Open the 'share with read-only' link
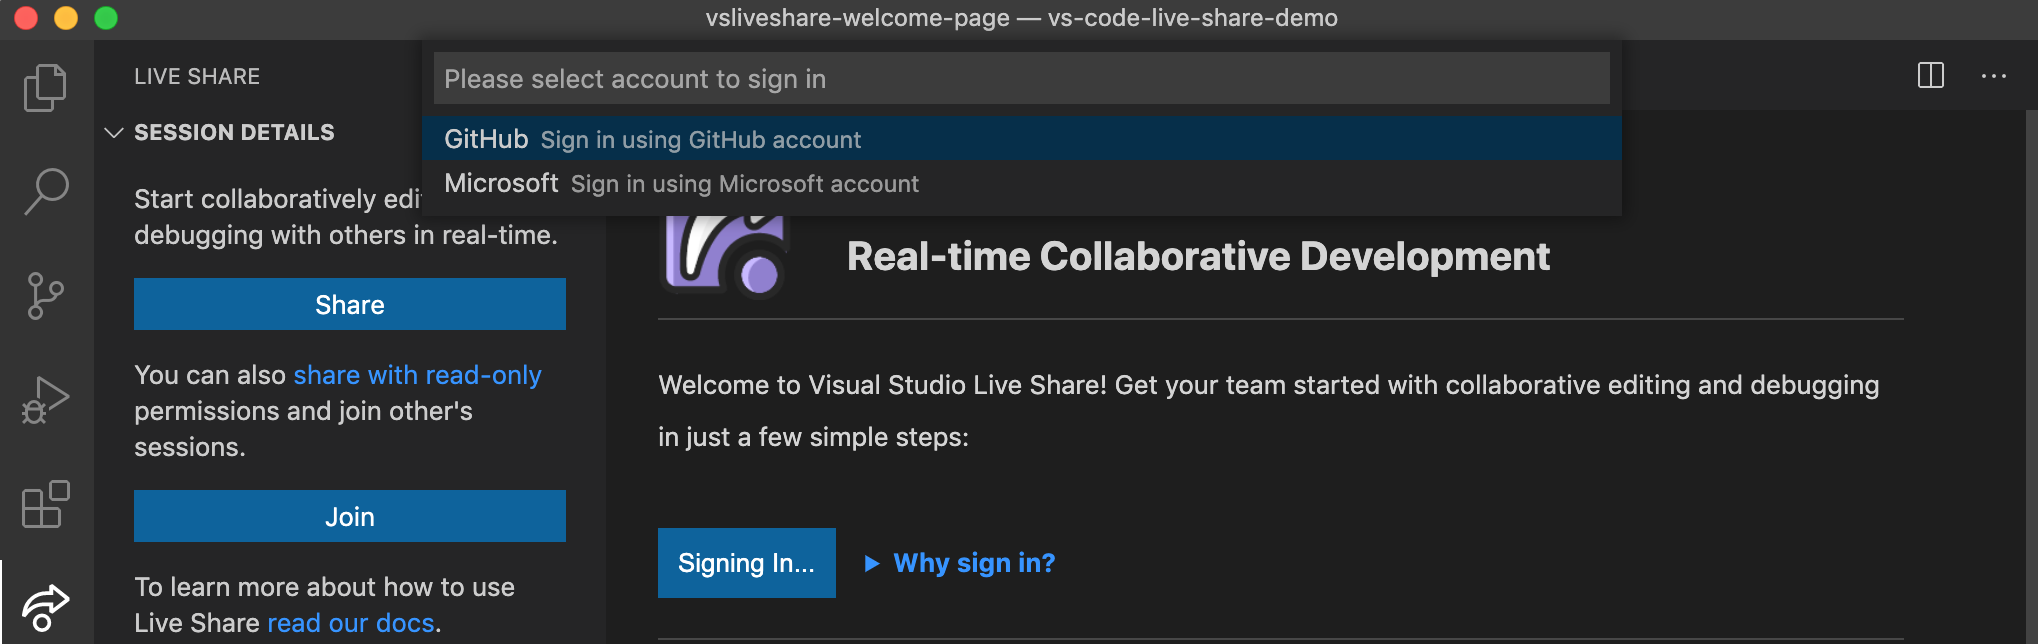Screen dimensions: 2038x644 point(417,375)
